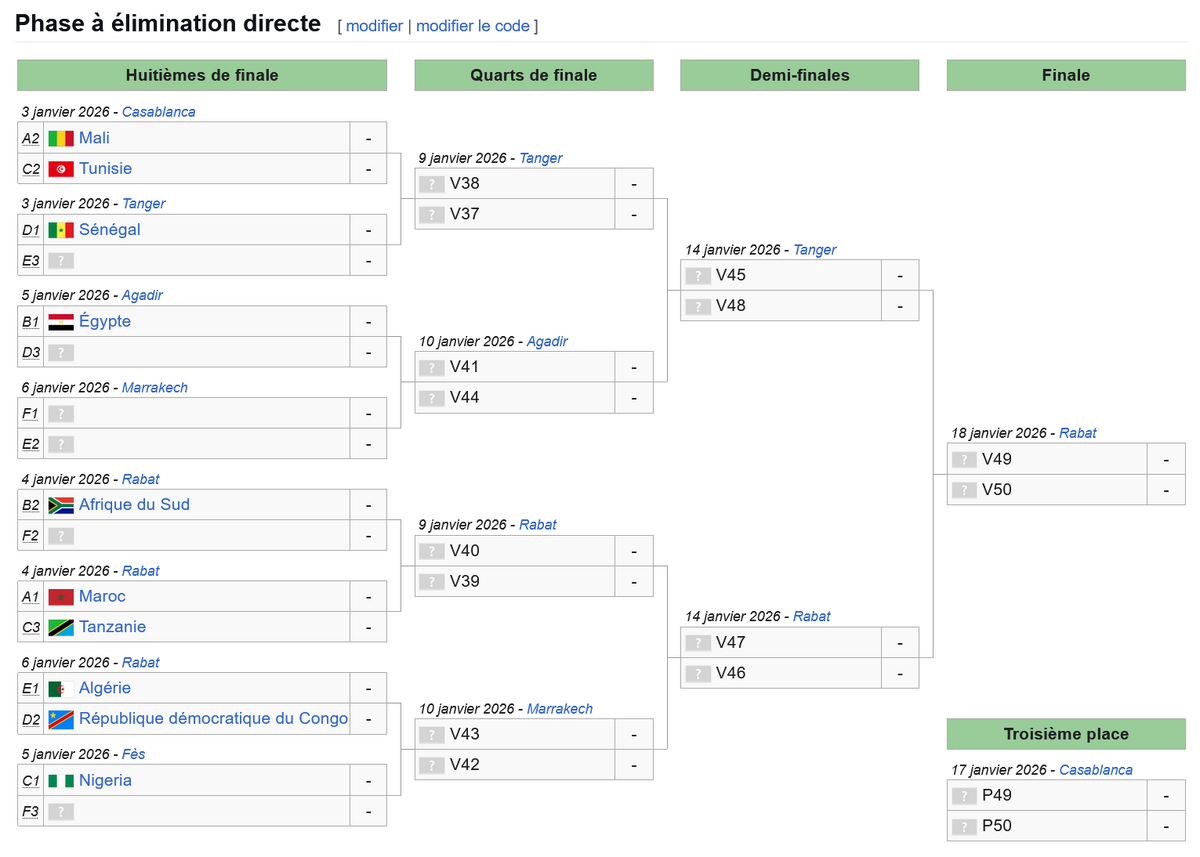Viewport: 1200px width, 857px height.
Task: Click the placeholder flag beside V49
Action: pyautogui.click(x=963, y=460)
